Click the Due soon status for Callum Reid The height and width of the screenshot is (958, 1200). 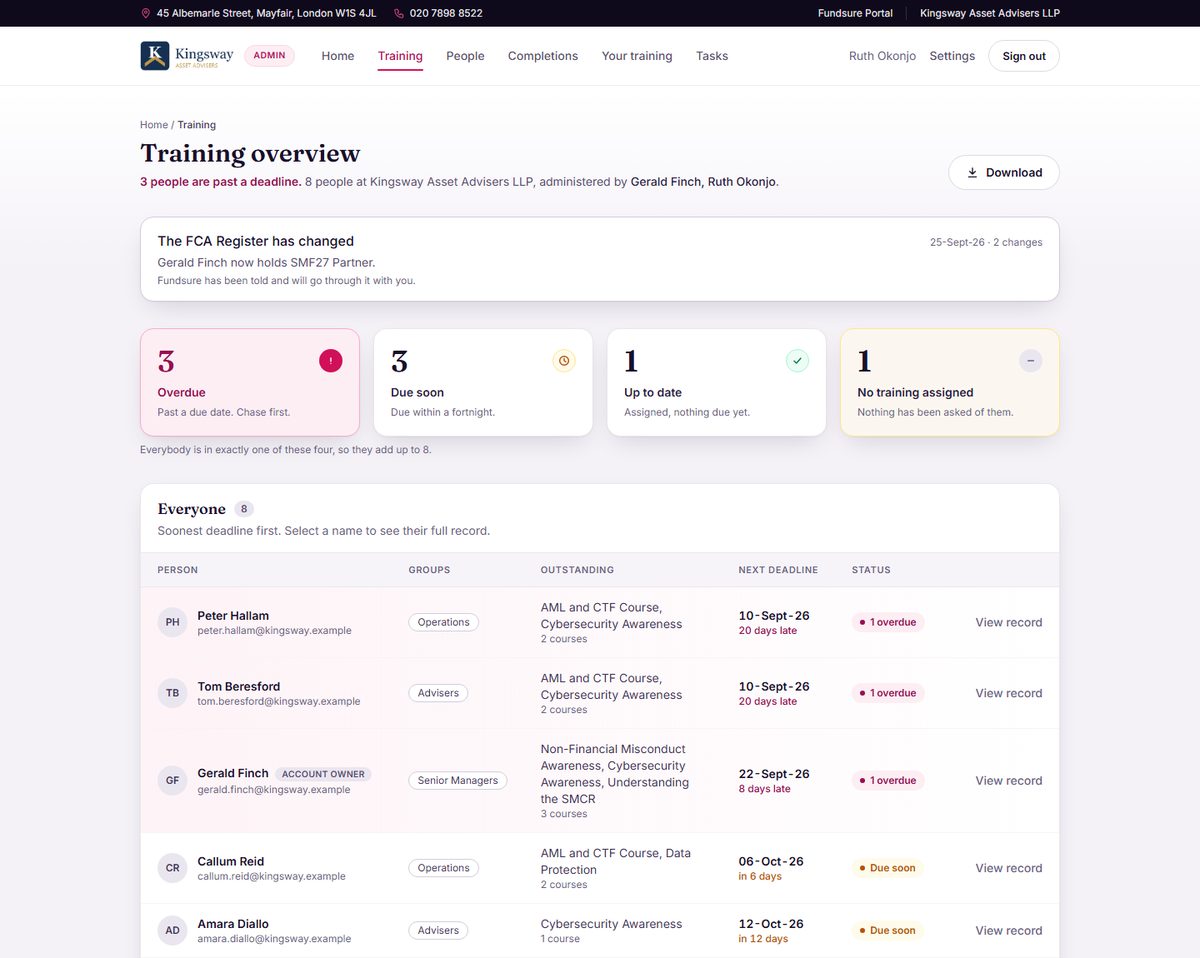pyautogui.click(x=887, y=868)
